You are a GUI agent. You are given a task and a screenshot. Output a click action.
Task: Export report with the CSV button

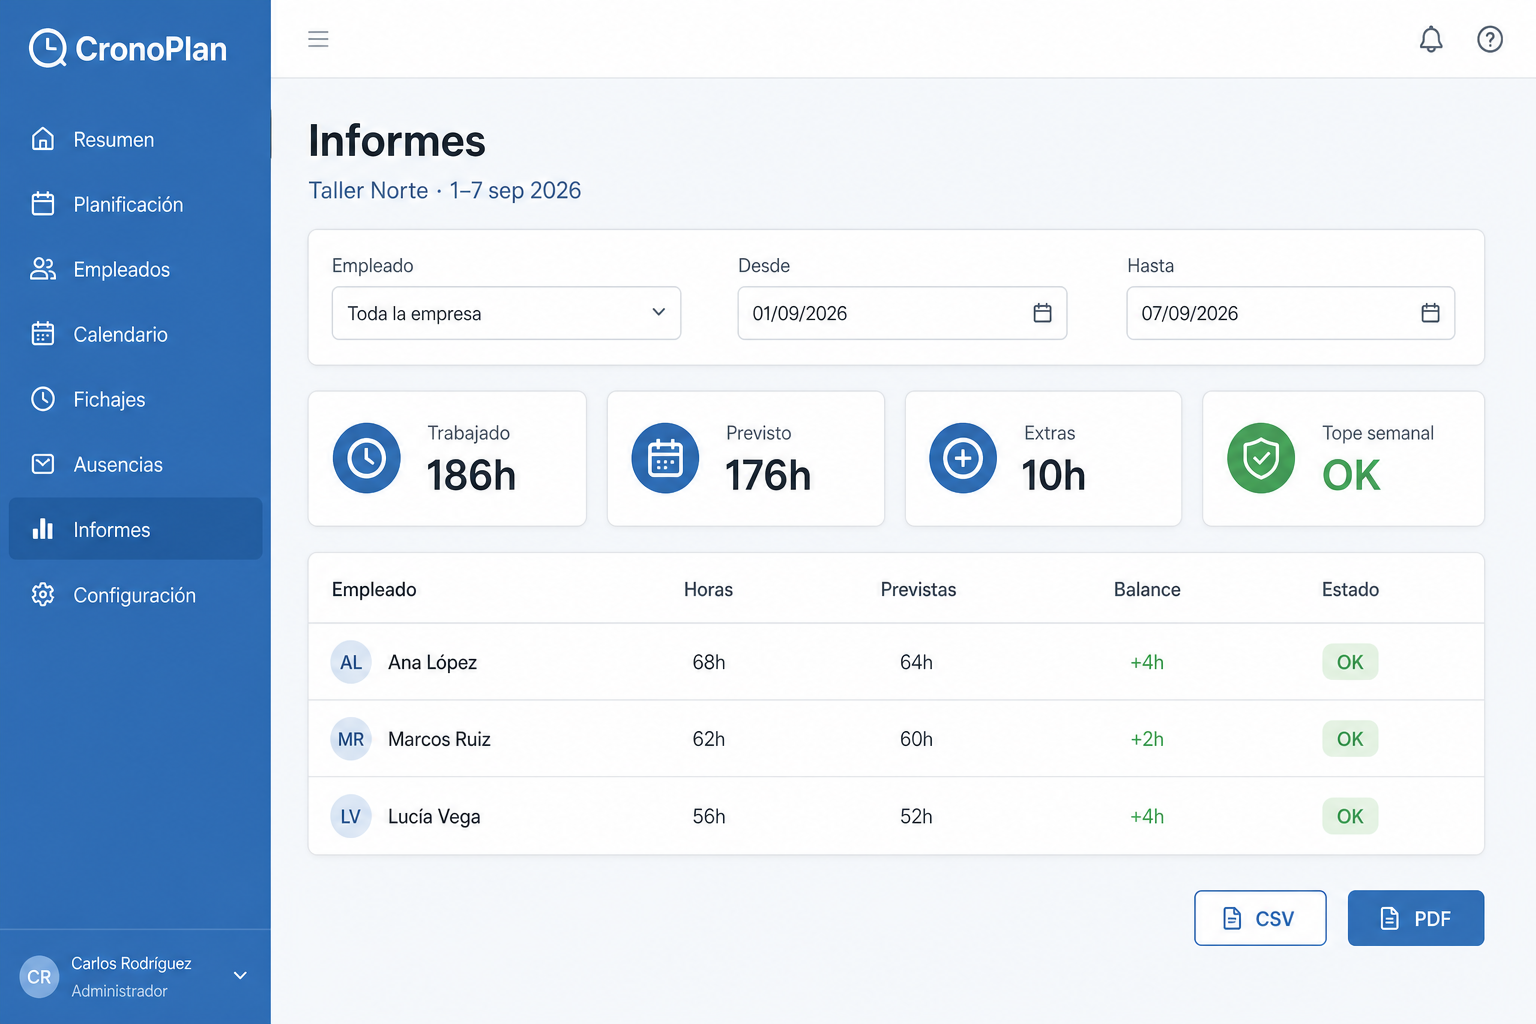1260,918
